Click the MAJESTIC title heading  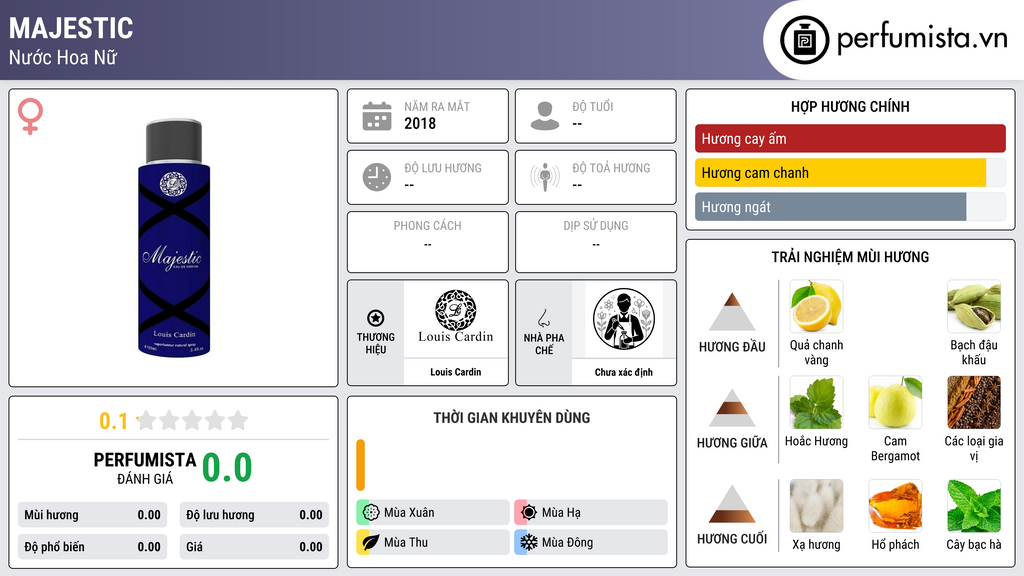click(71, 28)
